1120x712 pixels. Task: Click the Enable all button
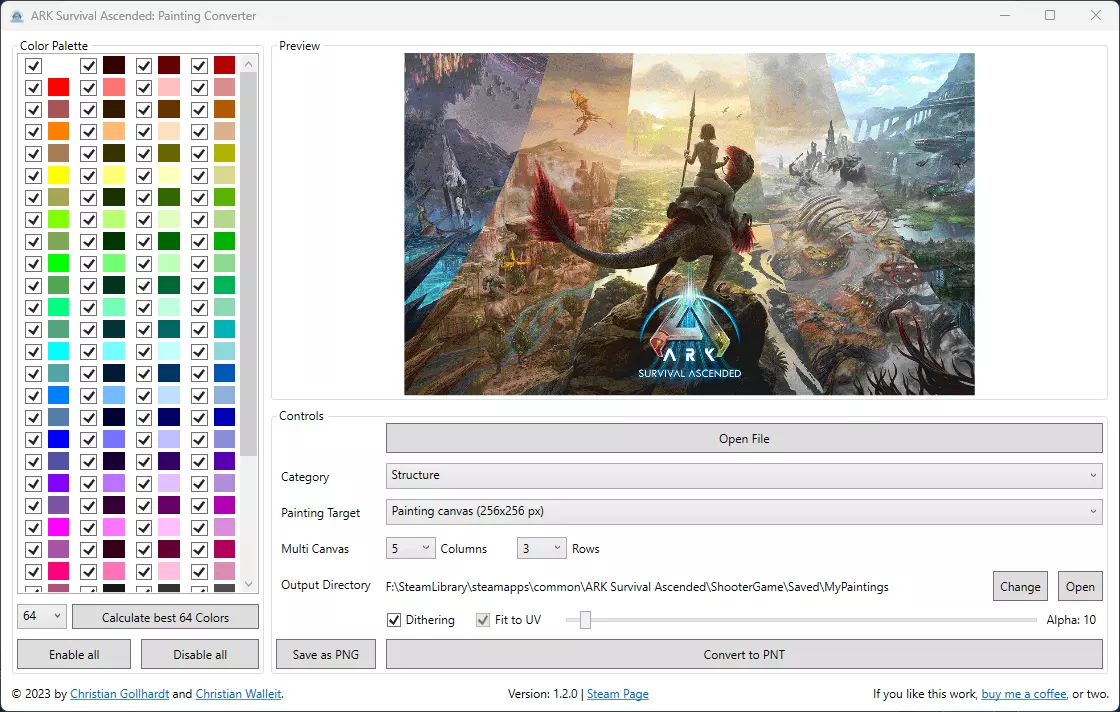[75, 655]
